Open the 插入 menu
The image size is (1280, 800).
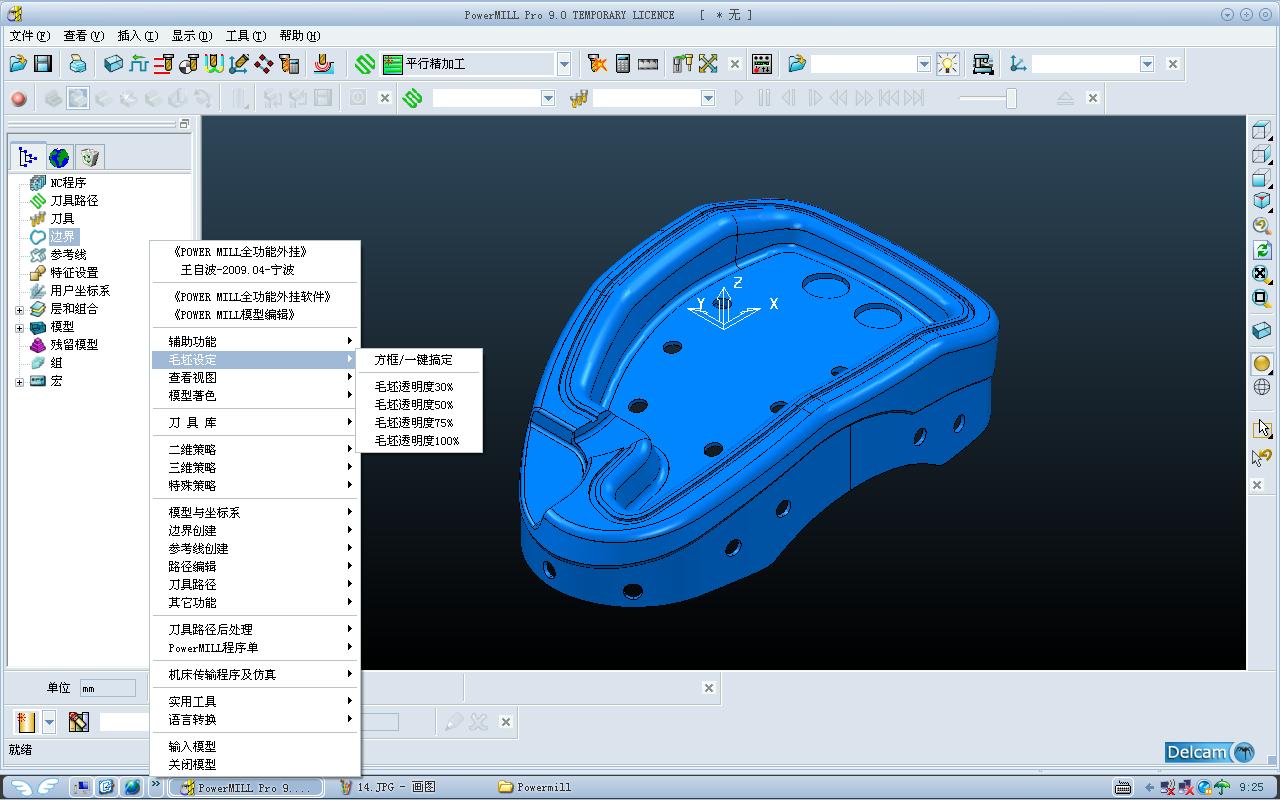137,36
